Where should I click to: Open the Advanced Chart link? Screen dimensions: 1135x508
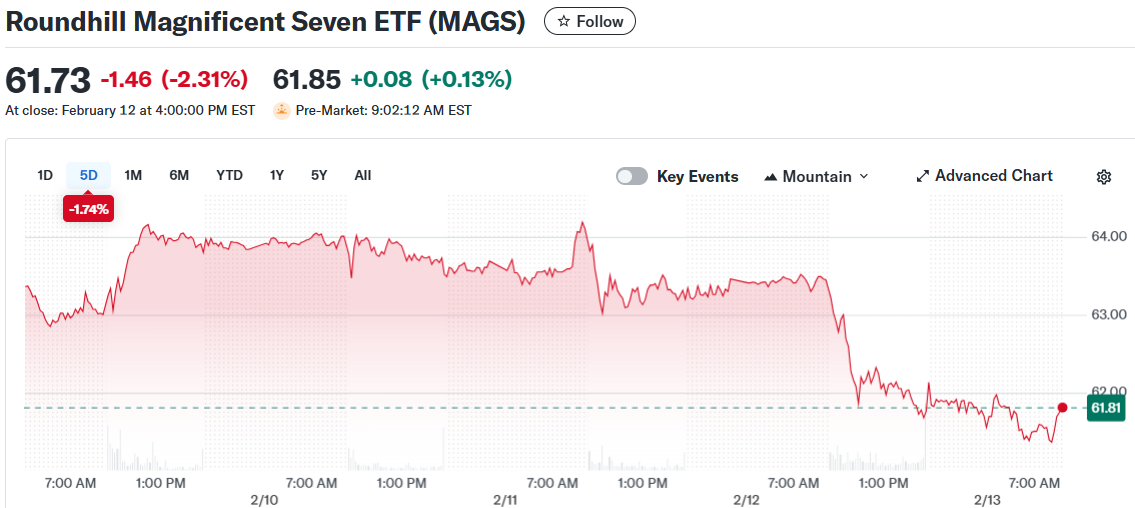click(993, 176)
